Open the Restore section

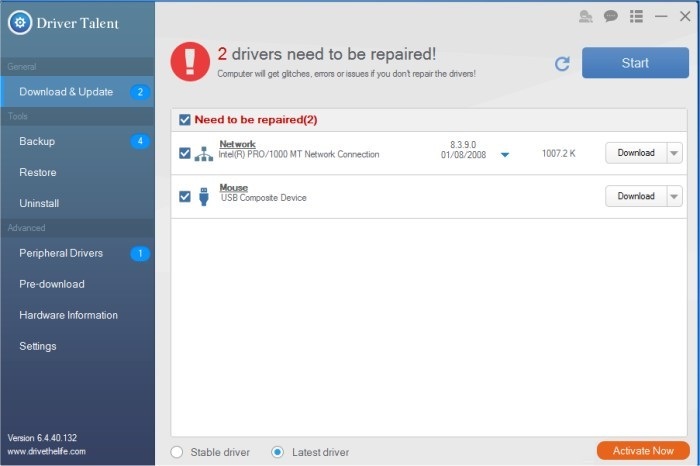coord(77,172)
